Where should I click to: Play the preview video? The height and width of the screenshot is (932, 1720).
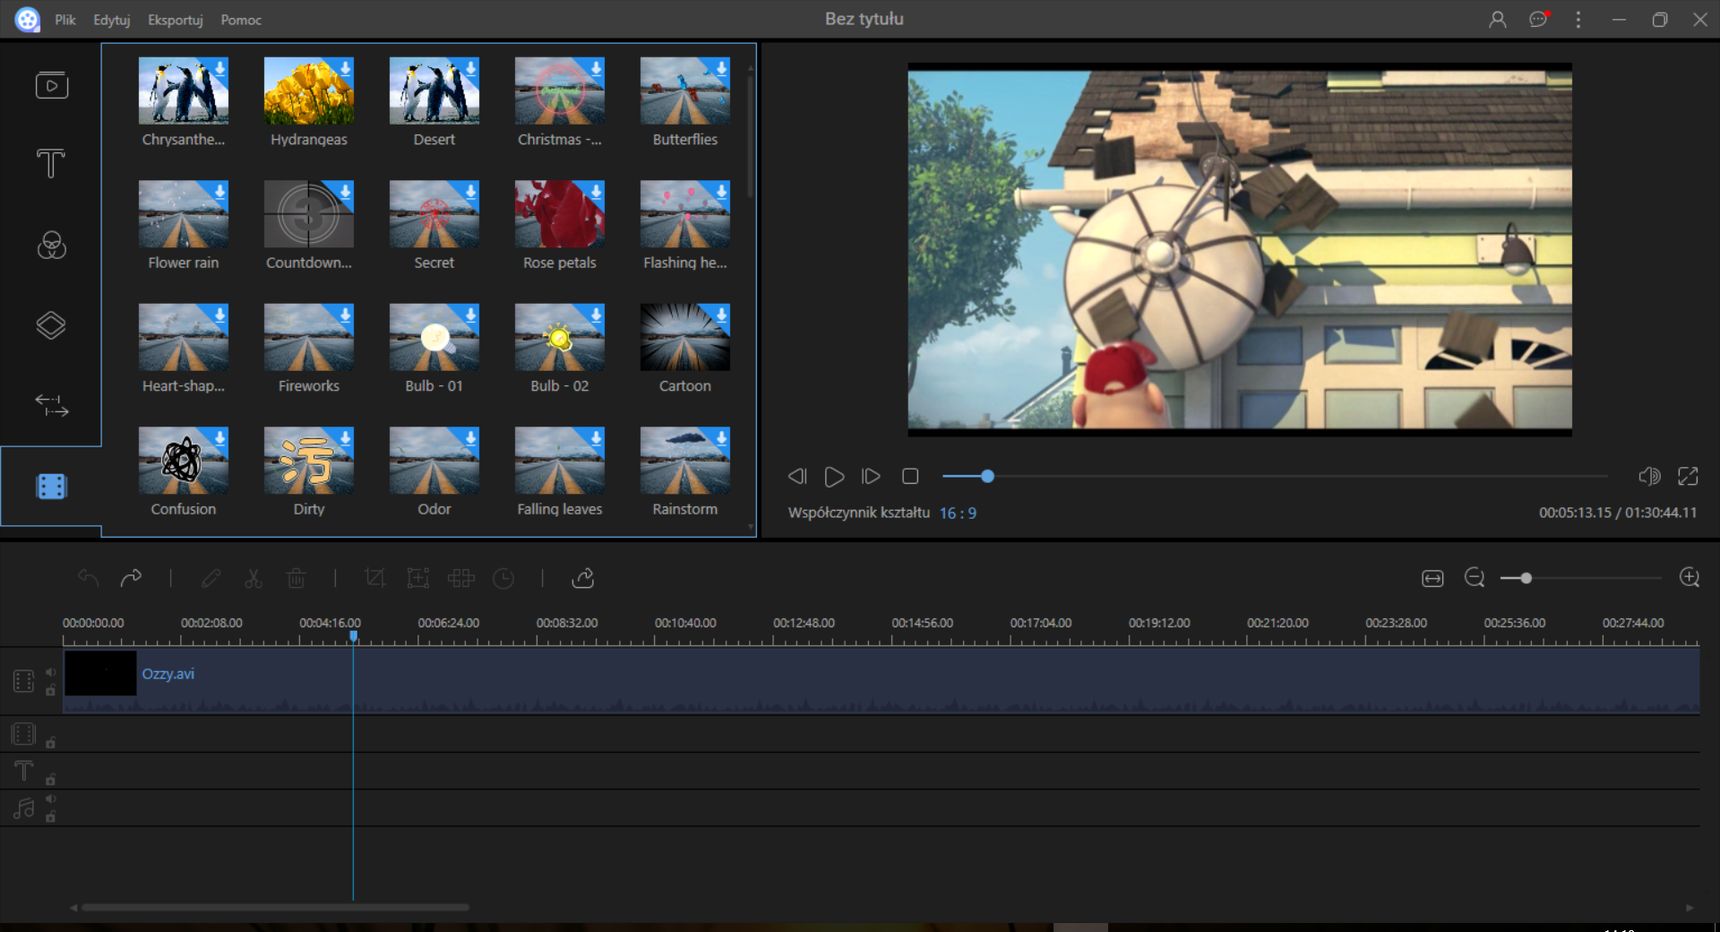(834, 477)
